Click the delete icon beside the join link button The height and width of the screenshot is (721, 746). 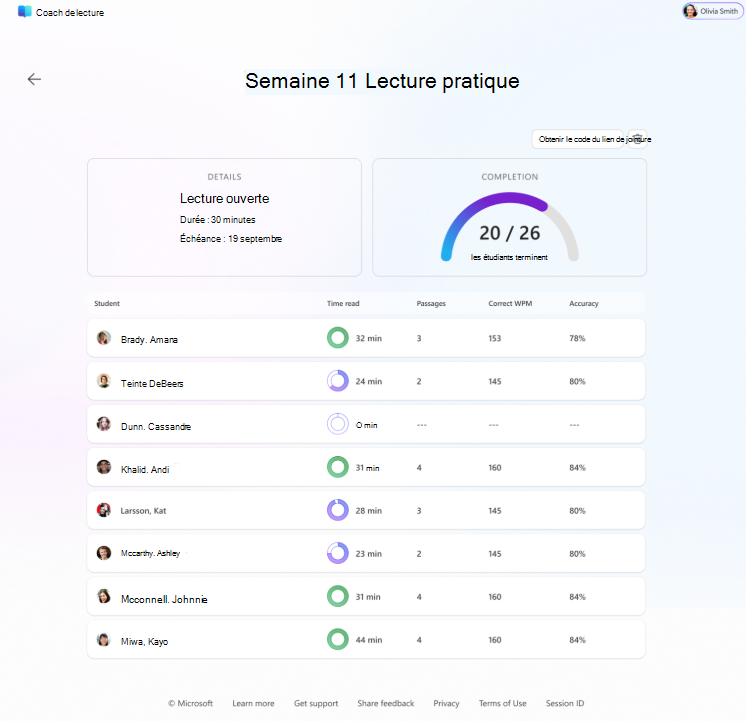click(638, 139)
